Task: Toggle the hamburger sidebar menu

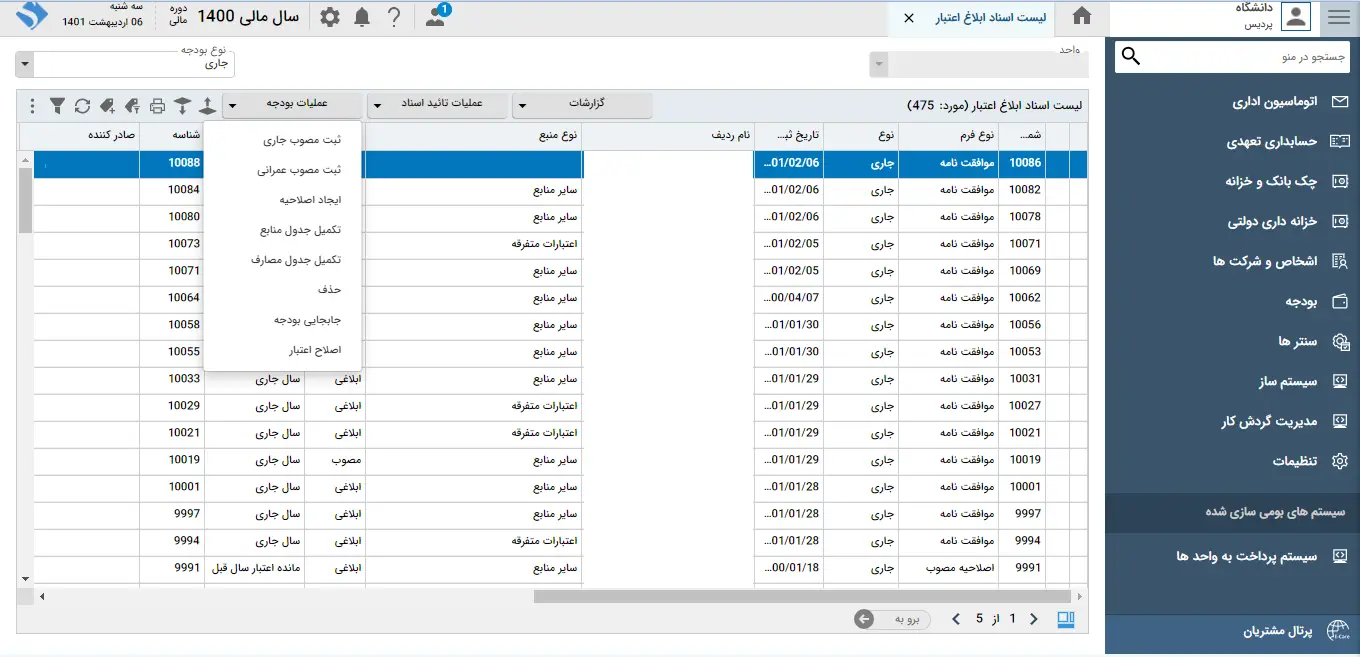Action: 1338,17
